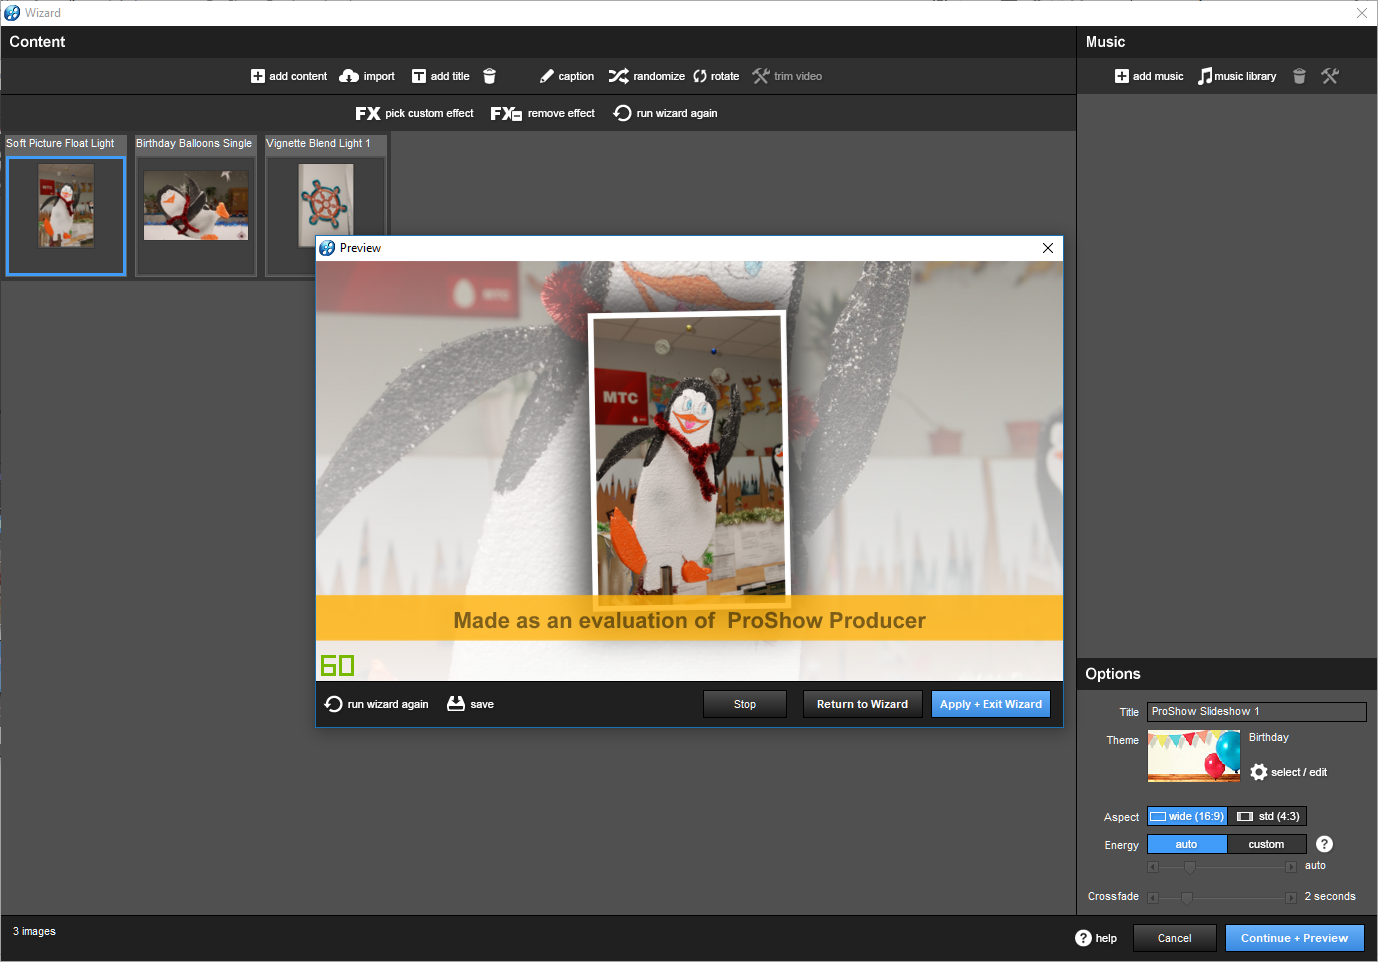1378x962 pixels.
Task: Click run wizard again in Preview window
Action: coord(376,704)
